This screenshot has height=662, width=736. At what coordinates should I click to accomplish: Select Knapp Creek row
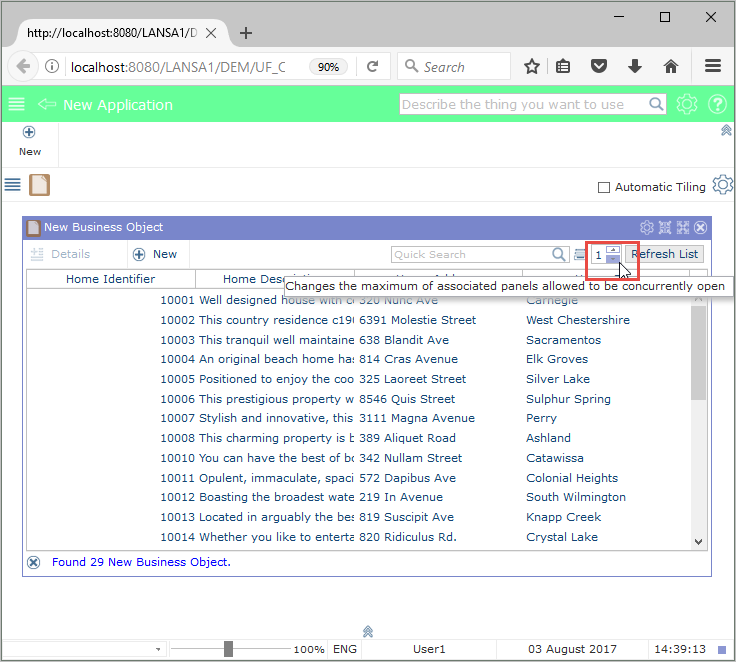point(359,517)
